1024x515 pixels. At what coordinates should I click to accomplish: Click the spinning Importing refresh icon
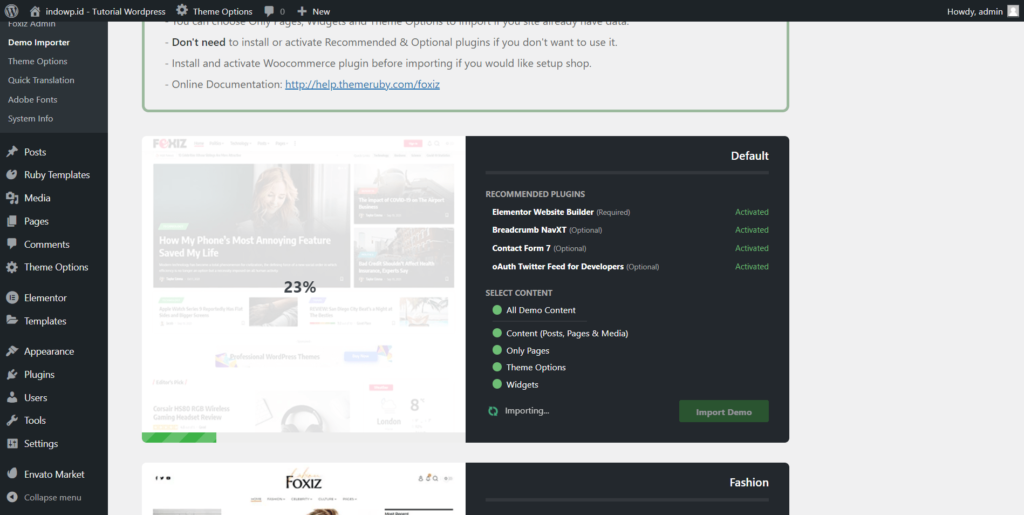(493, 411)
